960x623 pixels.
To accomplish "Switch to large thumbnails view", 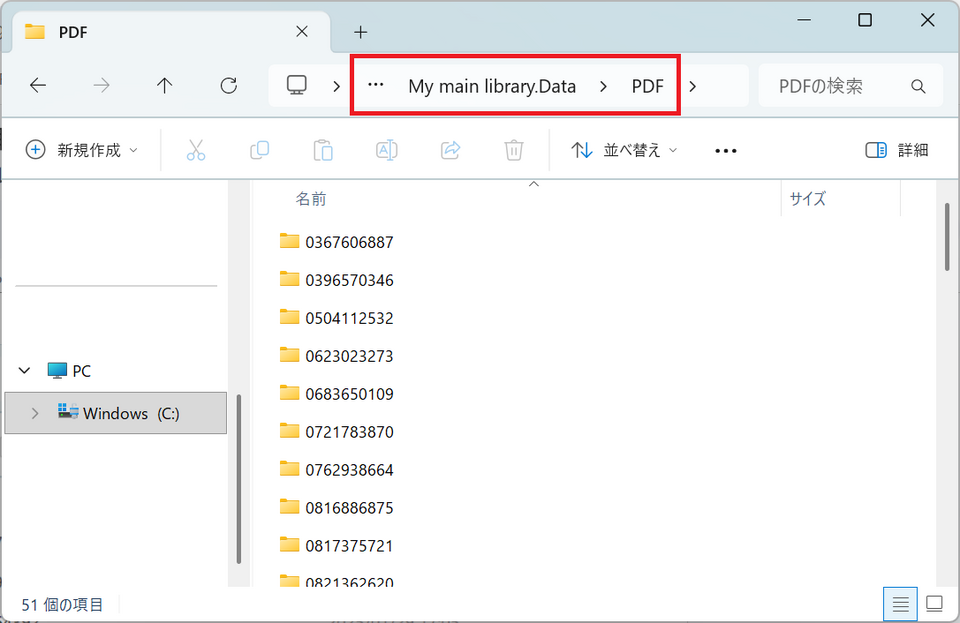I will click(934, 604).
